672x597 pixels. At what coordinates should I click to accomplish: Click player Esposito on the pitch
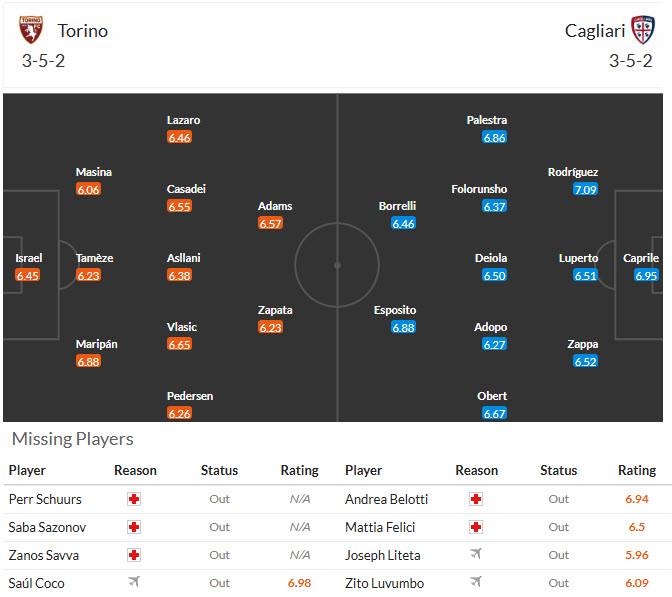(x=395, y=310)
